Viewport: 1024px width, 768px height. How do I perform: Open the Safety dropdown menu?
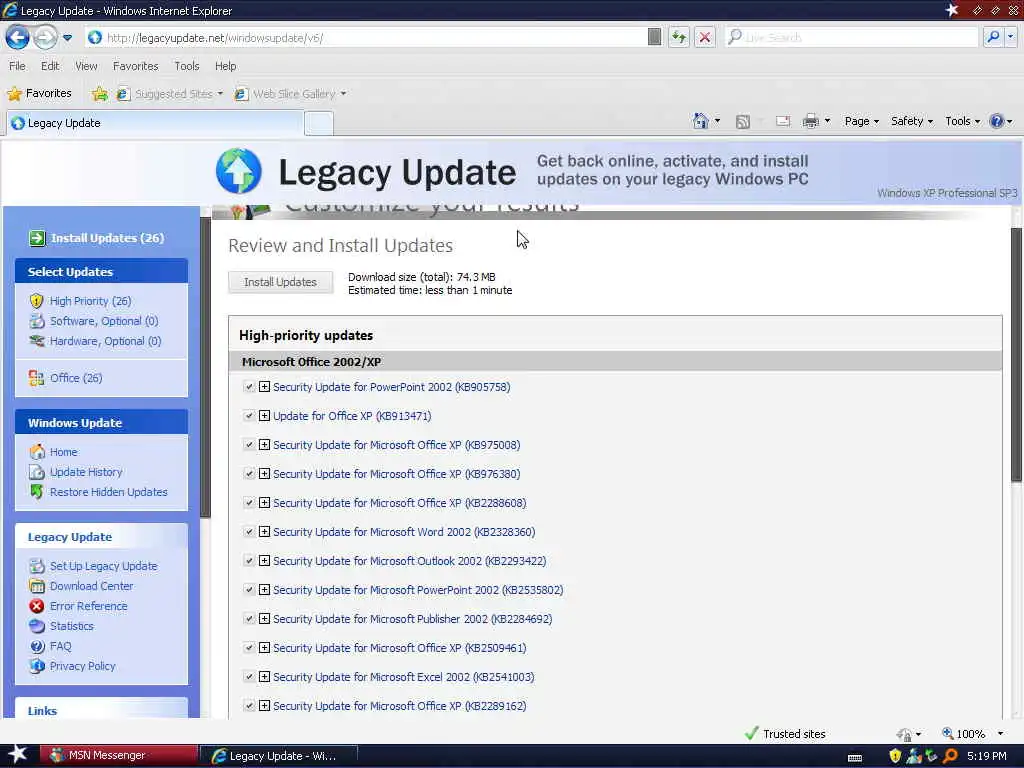click(912, 121)
